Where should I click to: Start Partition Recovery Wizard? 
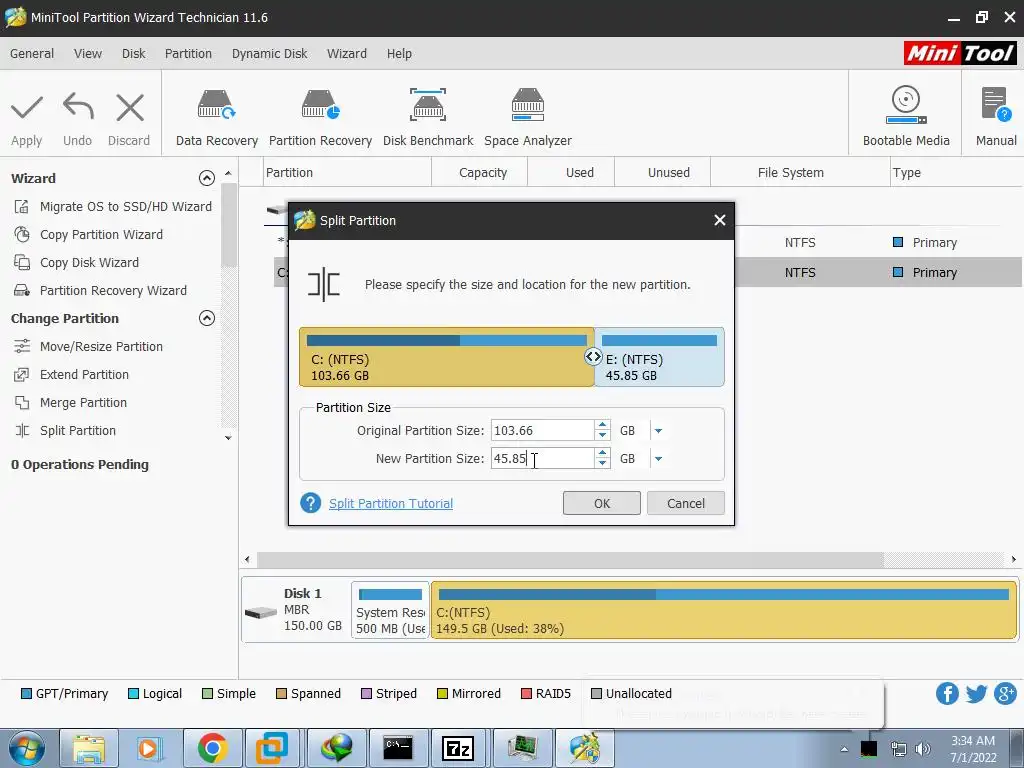click(113, 291)
